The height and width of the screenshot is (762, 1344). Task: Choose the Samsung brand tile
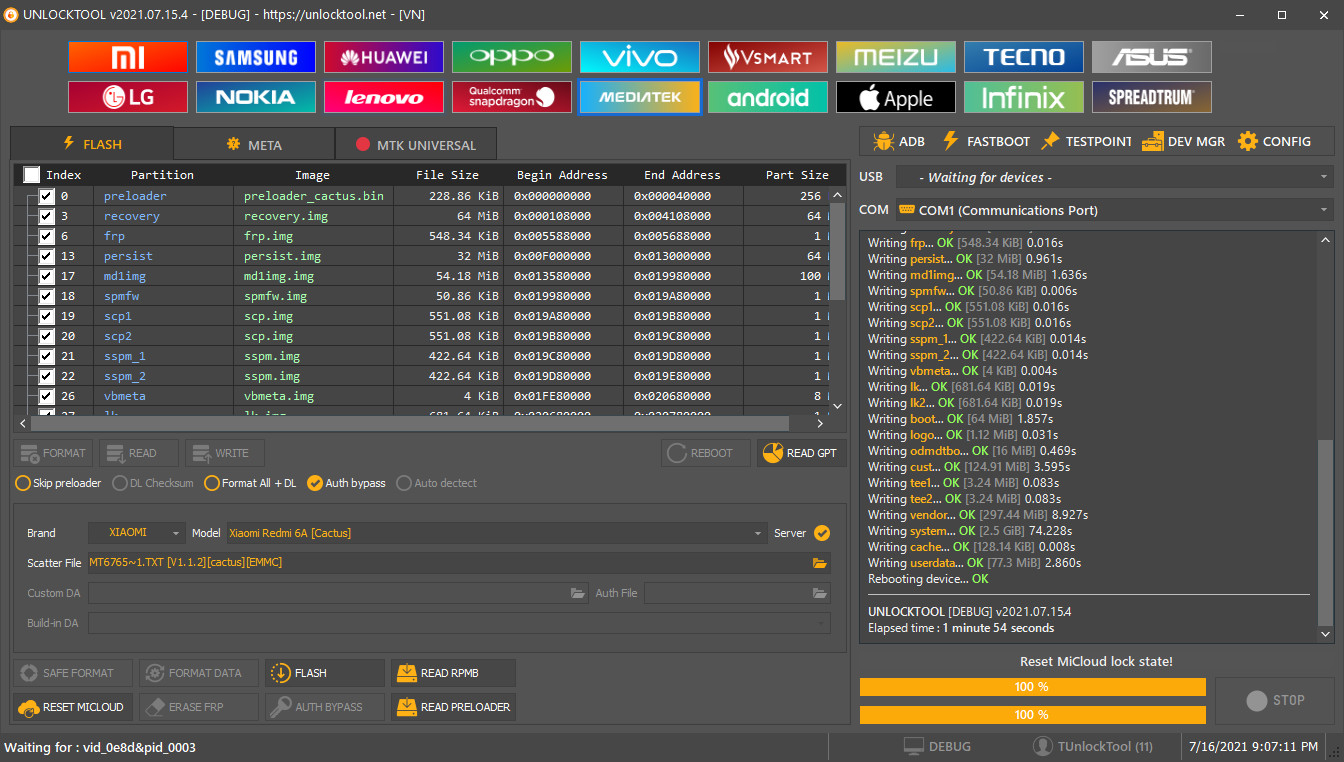click(x=256, y=57)
